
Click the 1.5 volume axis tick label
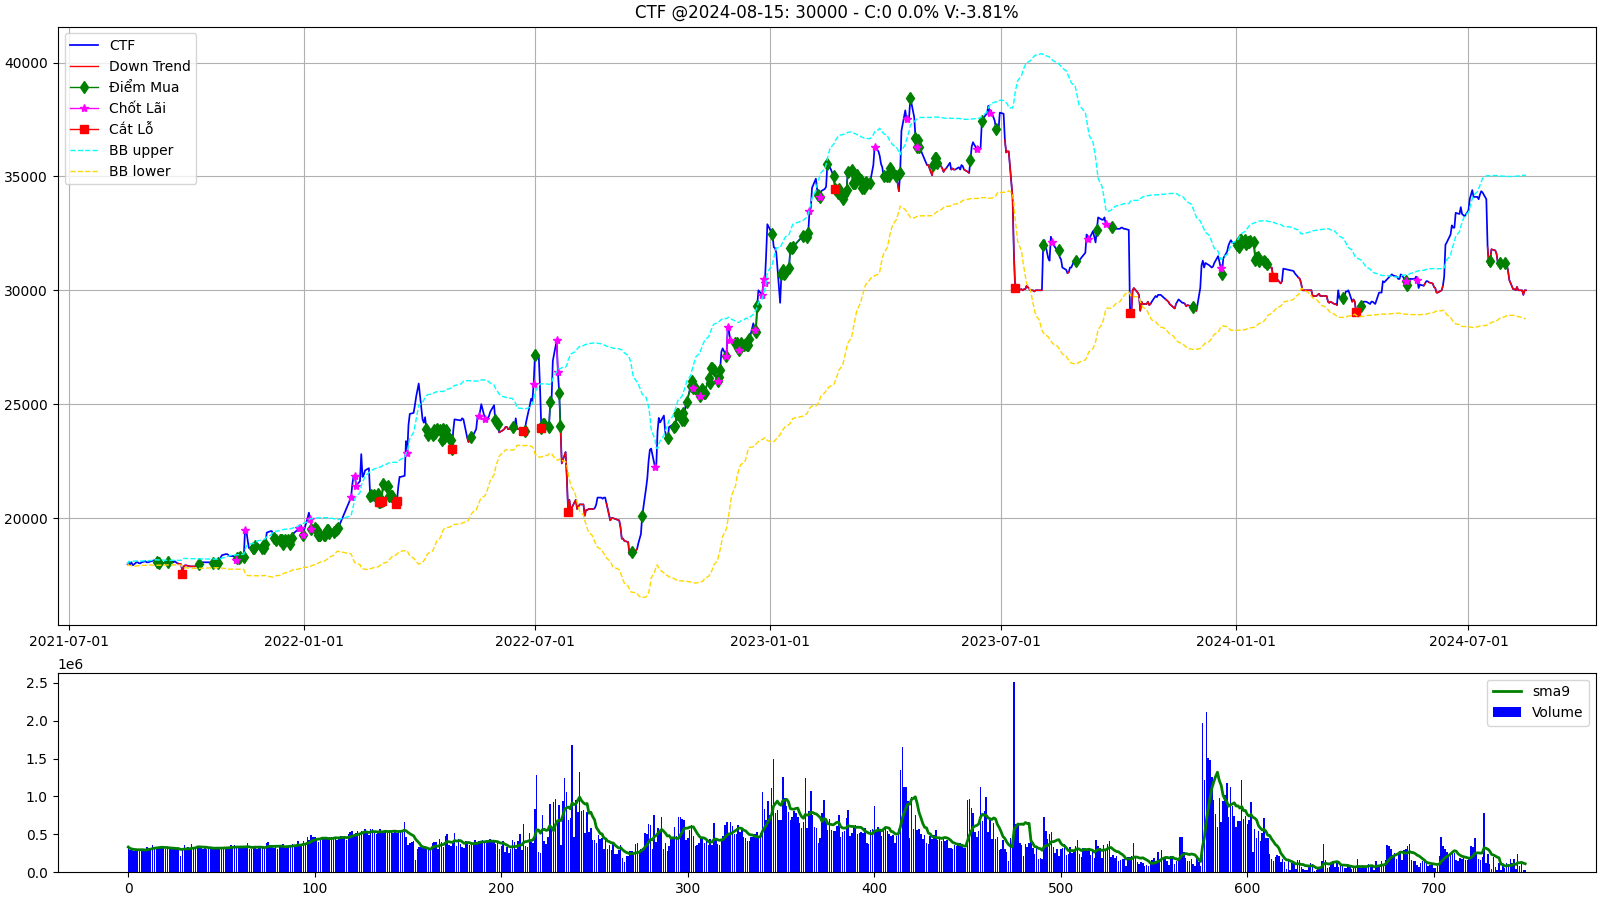click(x=37, y=759)
